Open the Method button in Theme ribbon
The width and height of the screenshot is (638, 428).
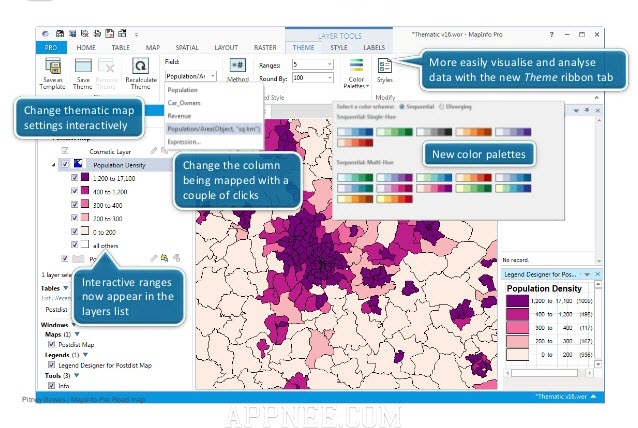pos(238,70)
